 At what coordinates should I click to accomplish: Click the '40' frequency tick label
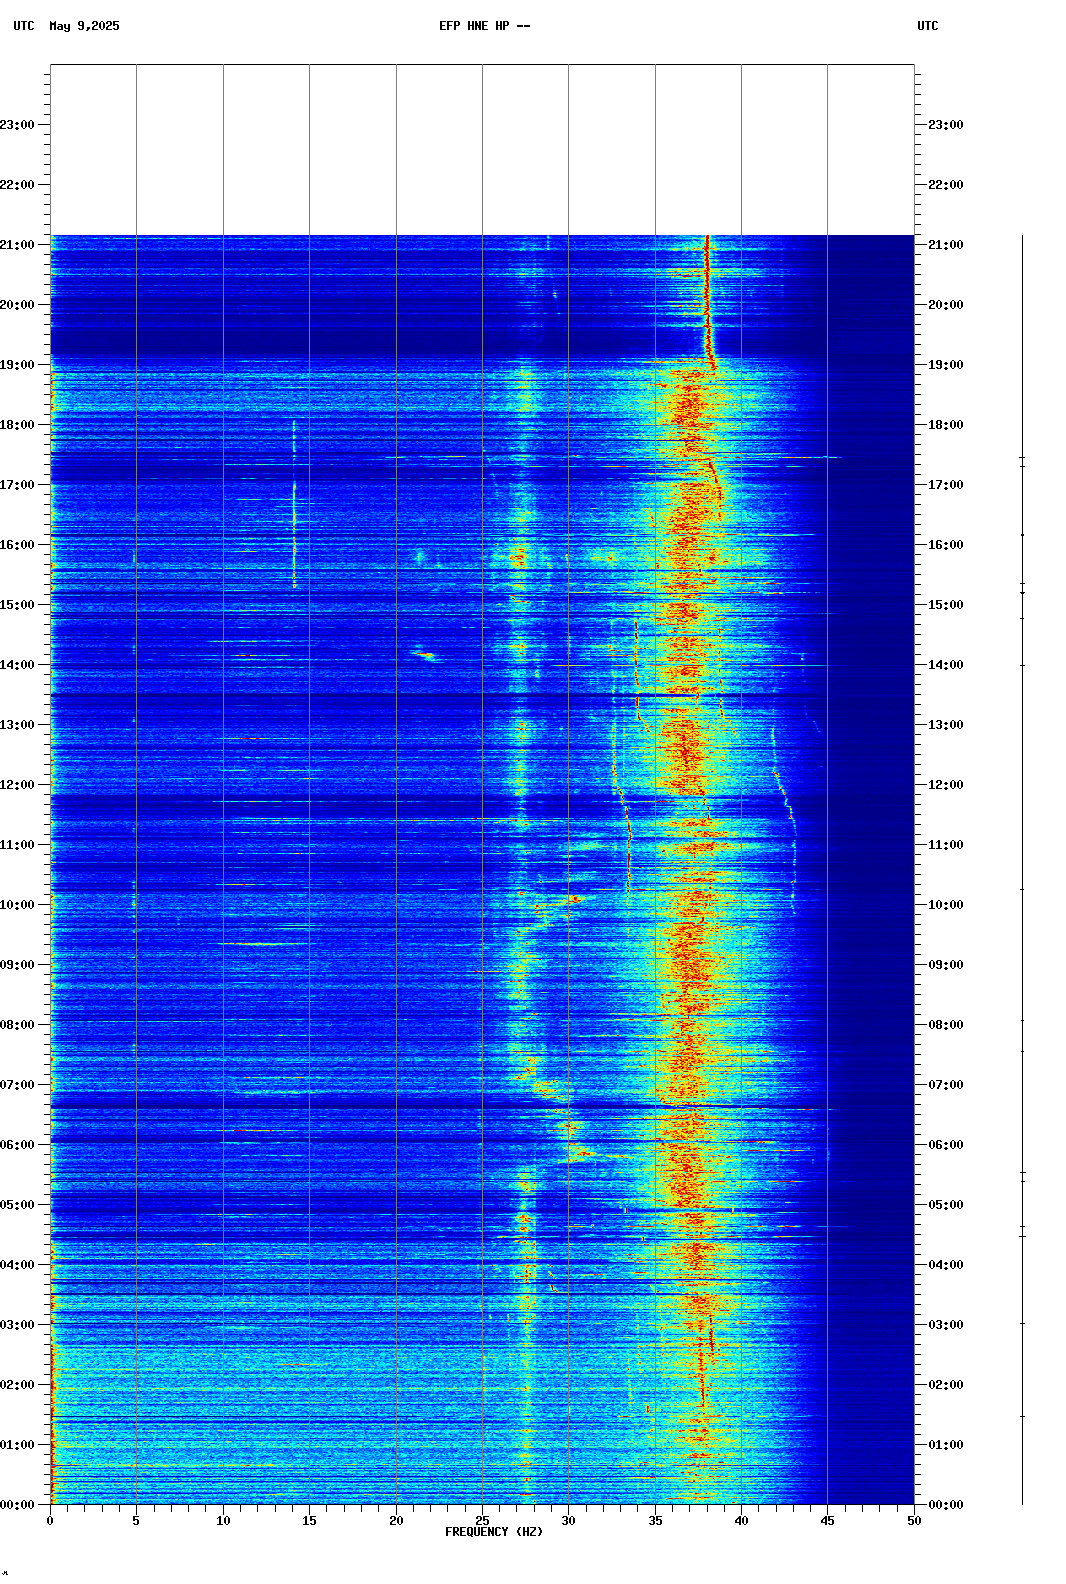coord(741,1521)
